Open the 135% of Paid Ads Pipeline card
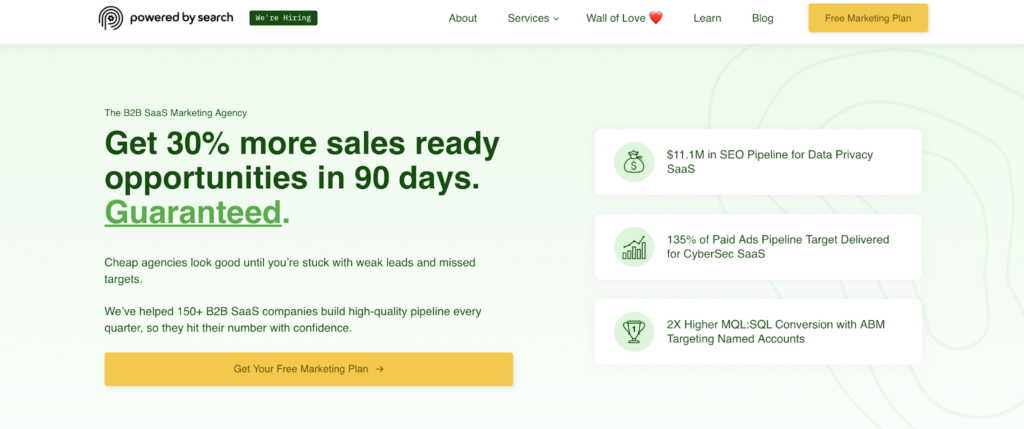 pyautogui.click(x=758, y=247)
